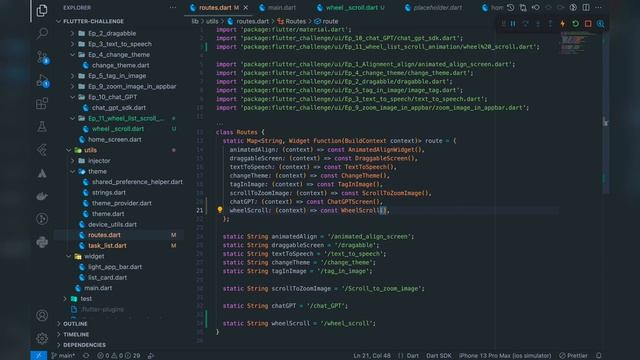Open the Source Control view
Viewport: 640px width, 360px height.
(42, 57)
